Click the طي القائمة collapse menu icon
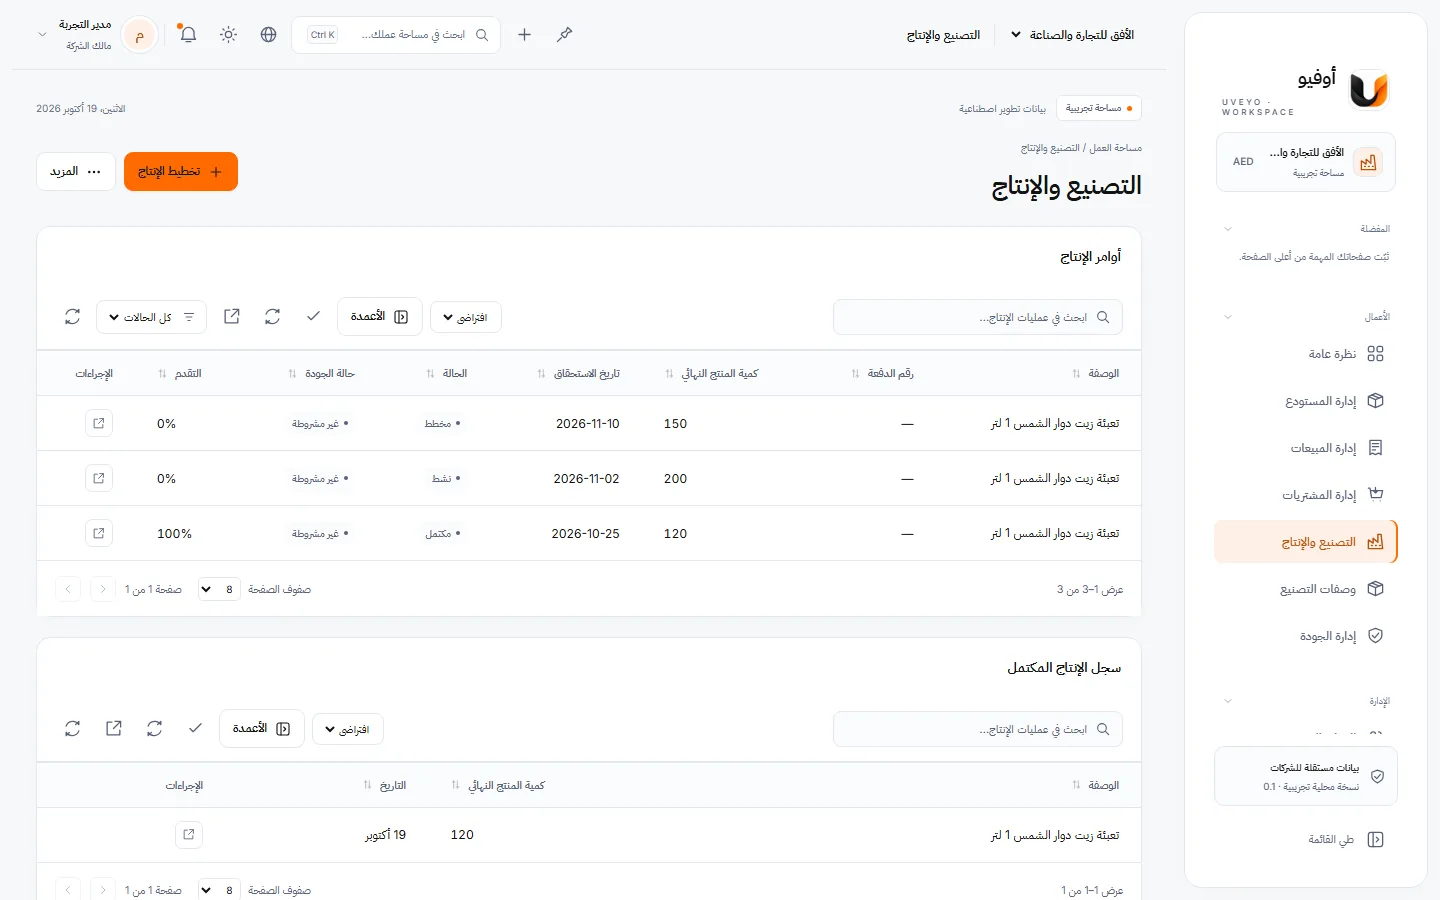Viewport: 1440px width, 900px height. pos(1375,840)
